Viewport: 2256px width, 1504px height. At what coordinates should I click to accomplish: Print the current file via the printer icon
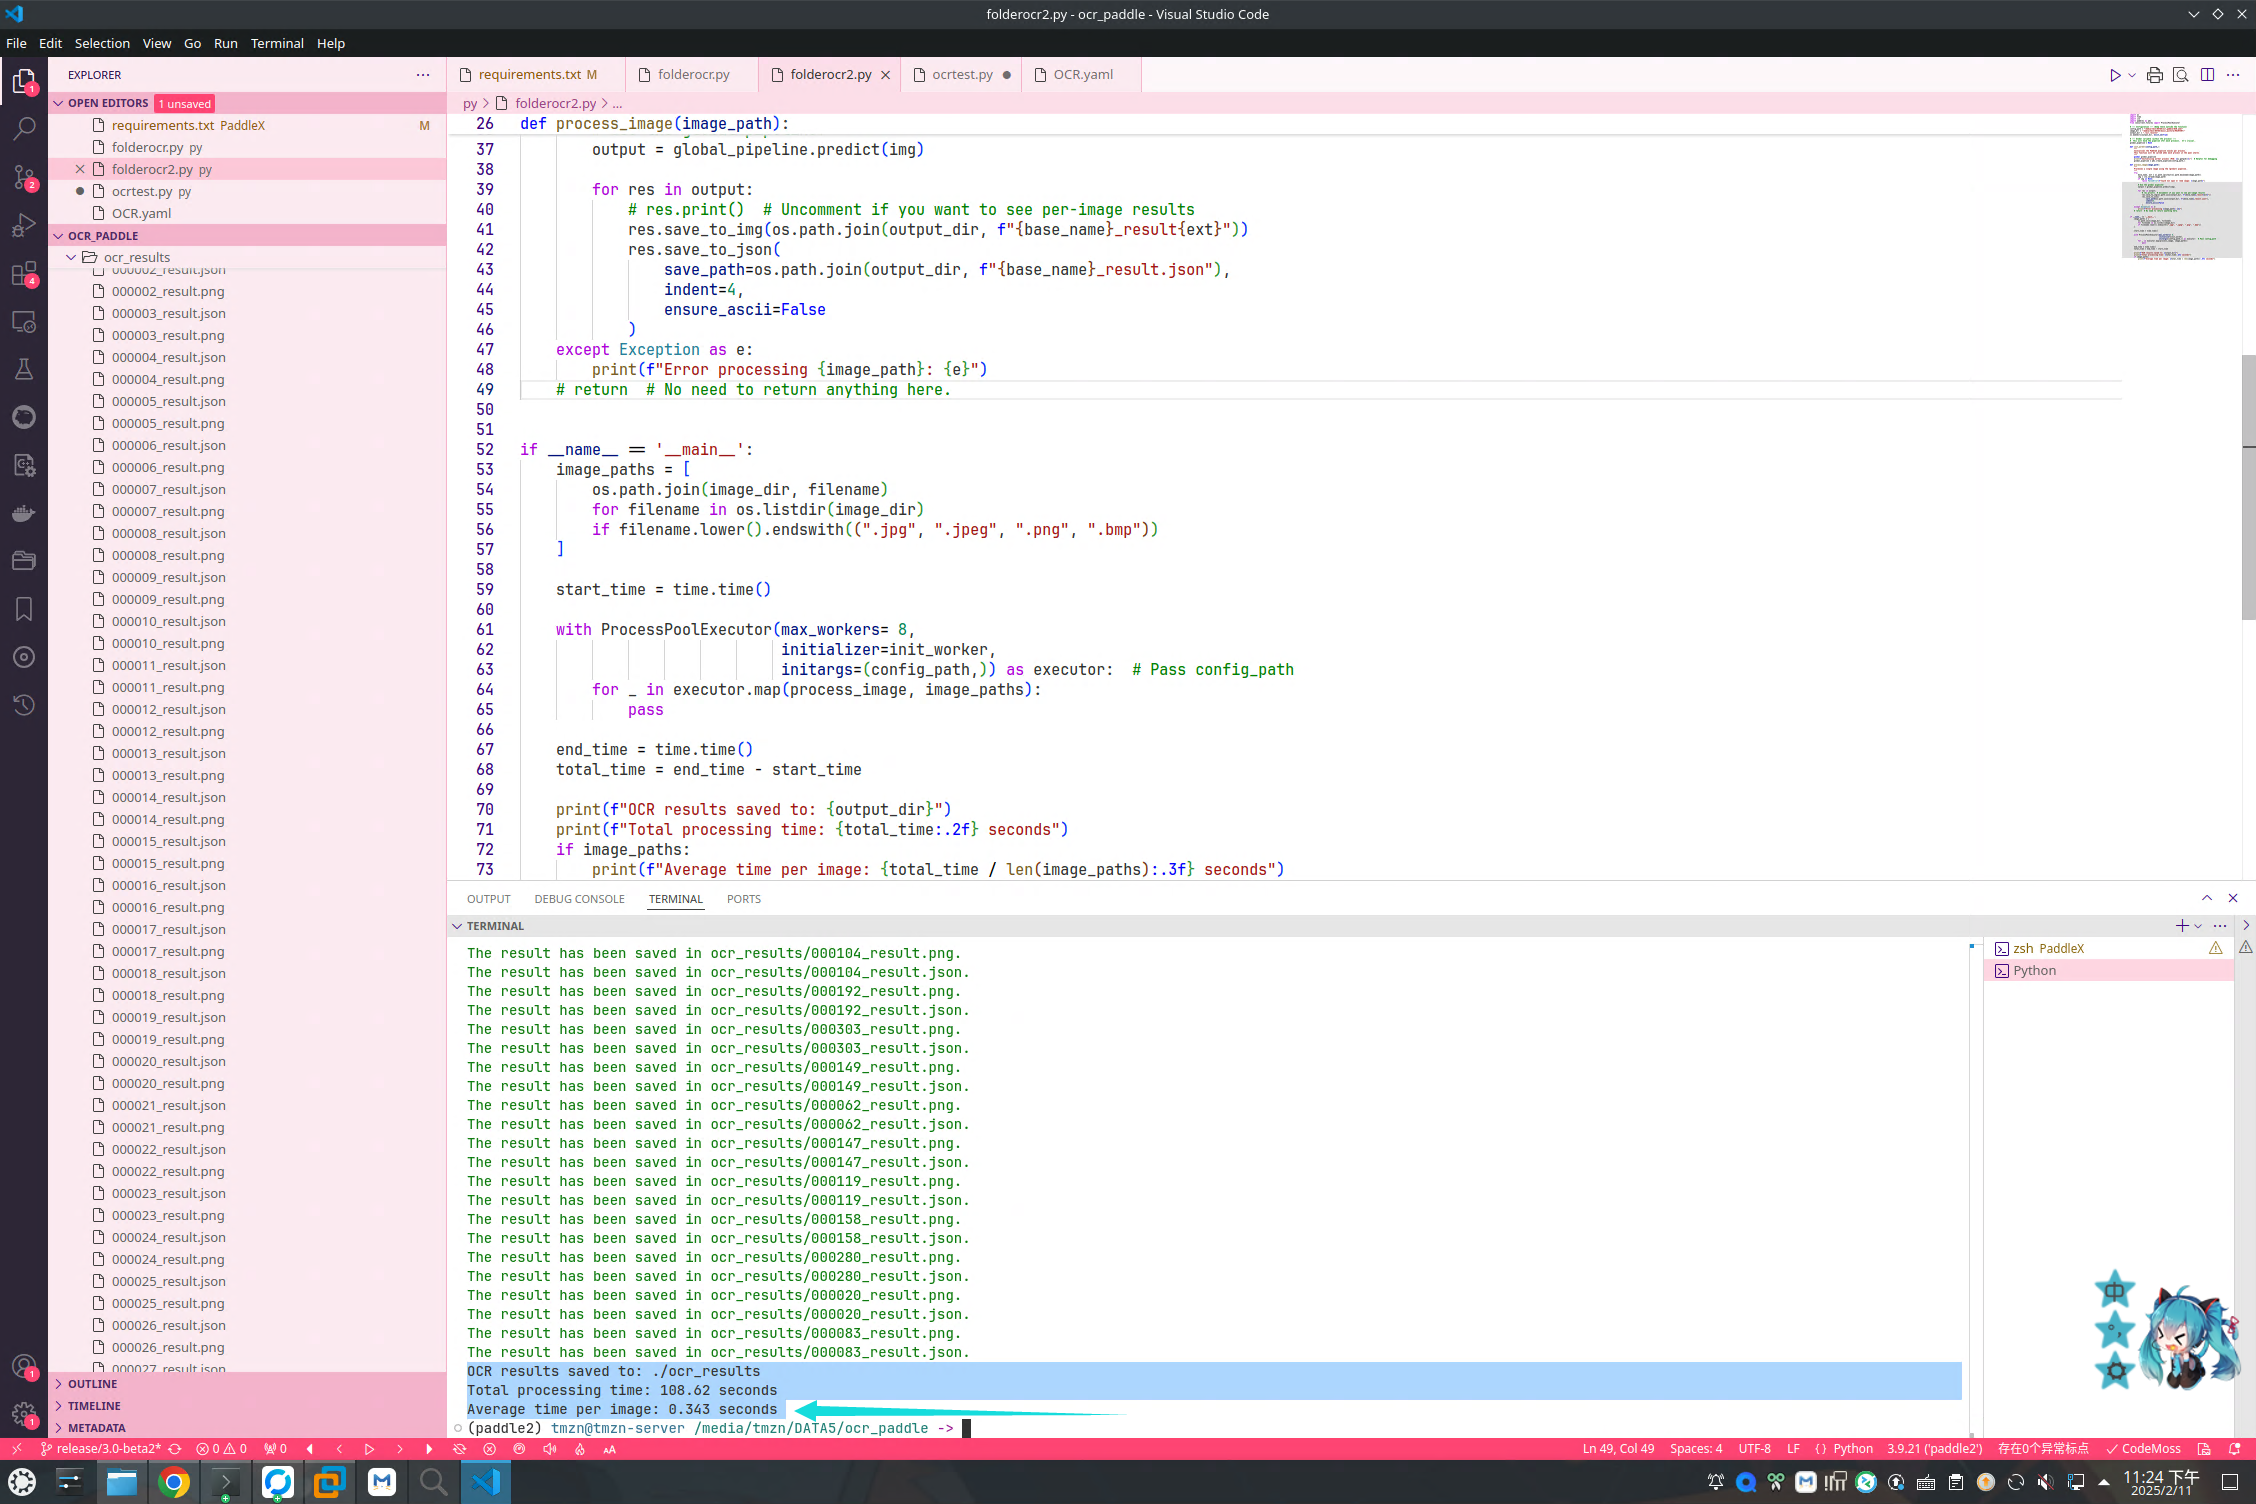pos(2155,74)
